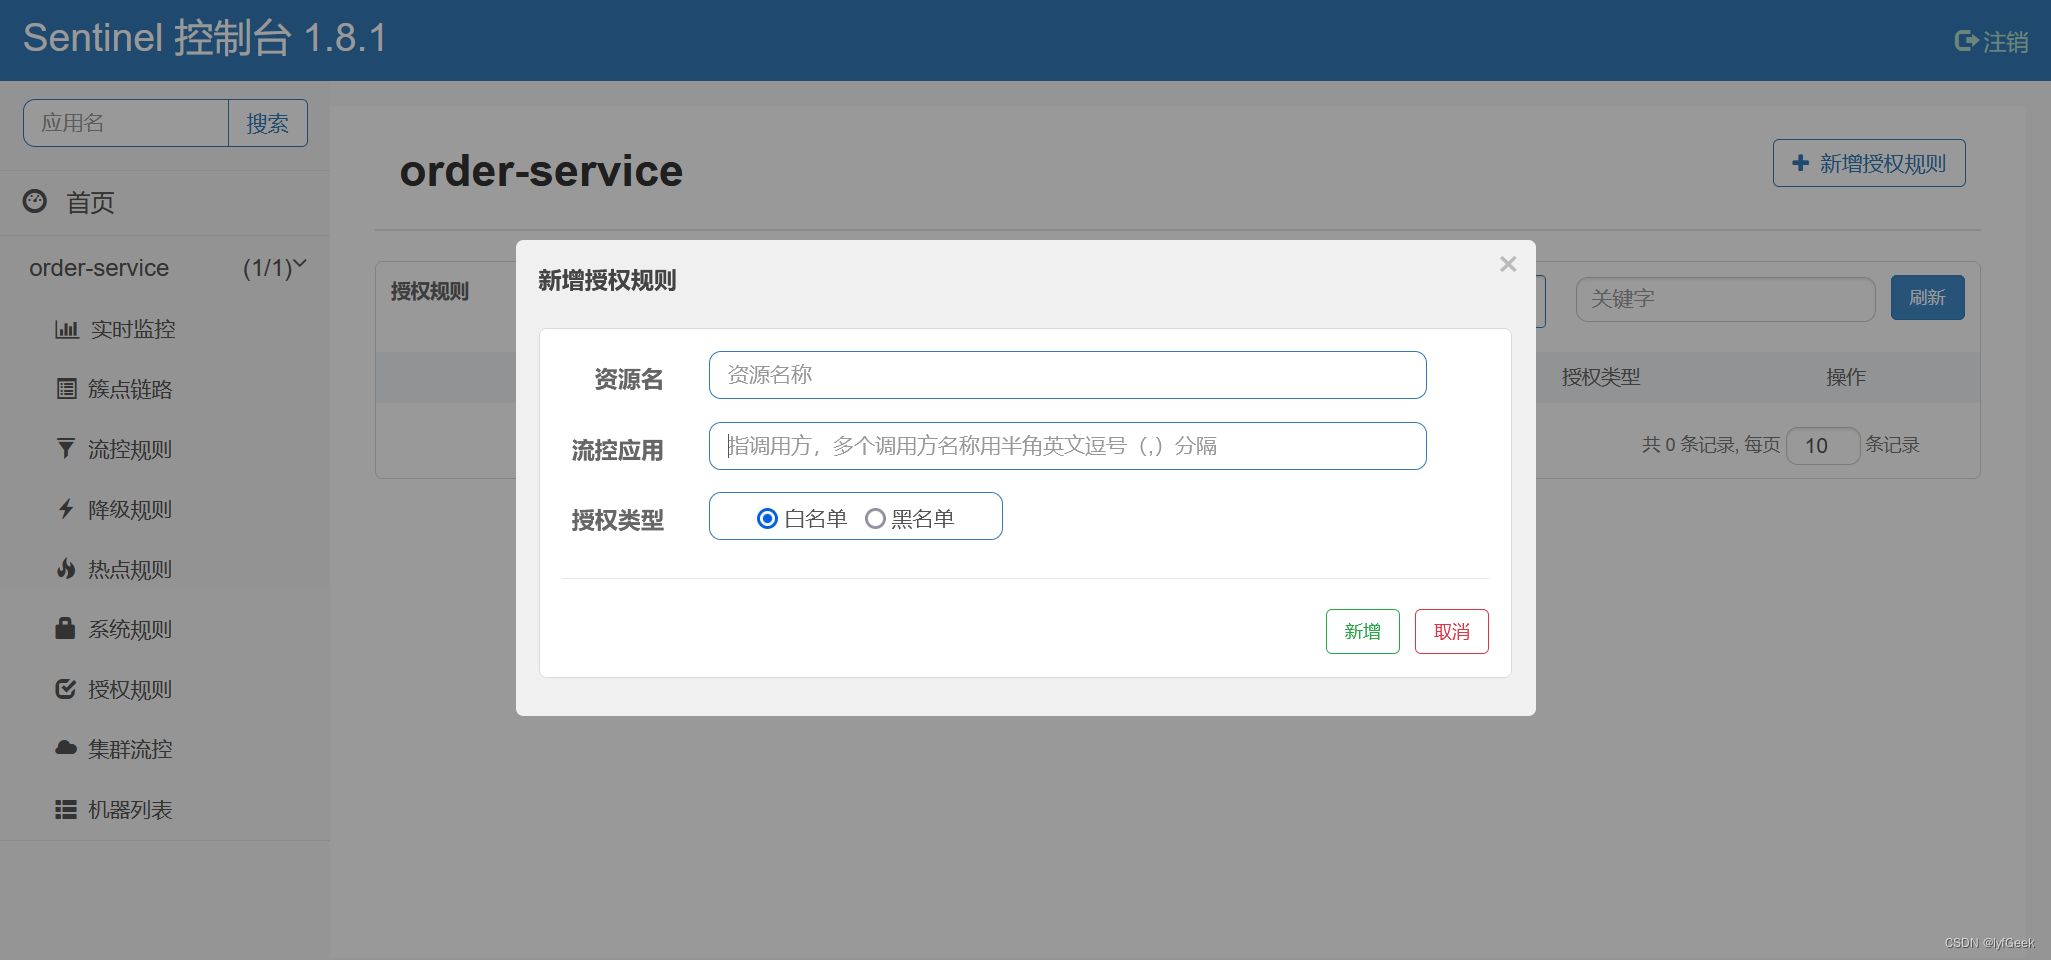Collapse the order-service sidebar chevron

tap(300, 265)
